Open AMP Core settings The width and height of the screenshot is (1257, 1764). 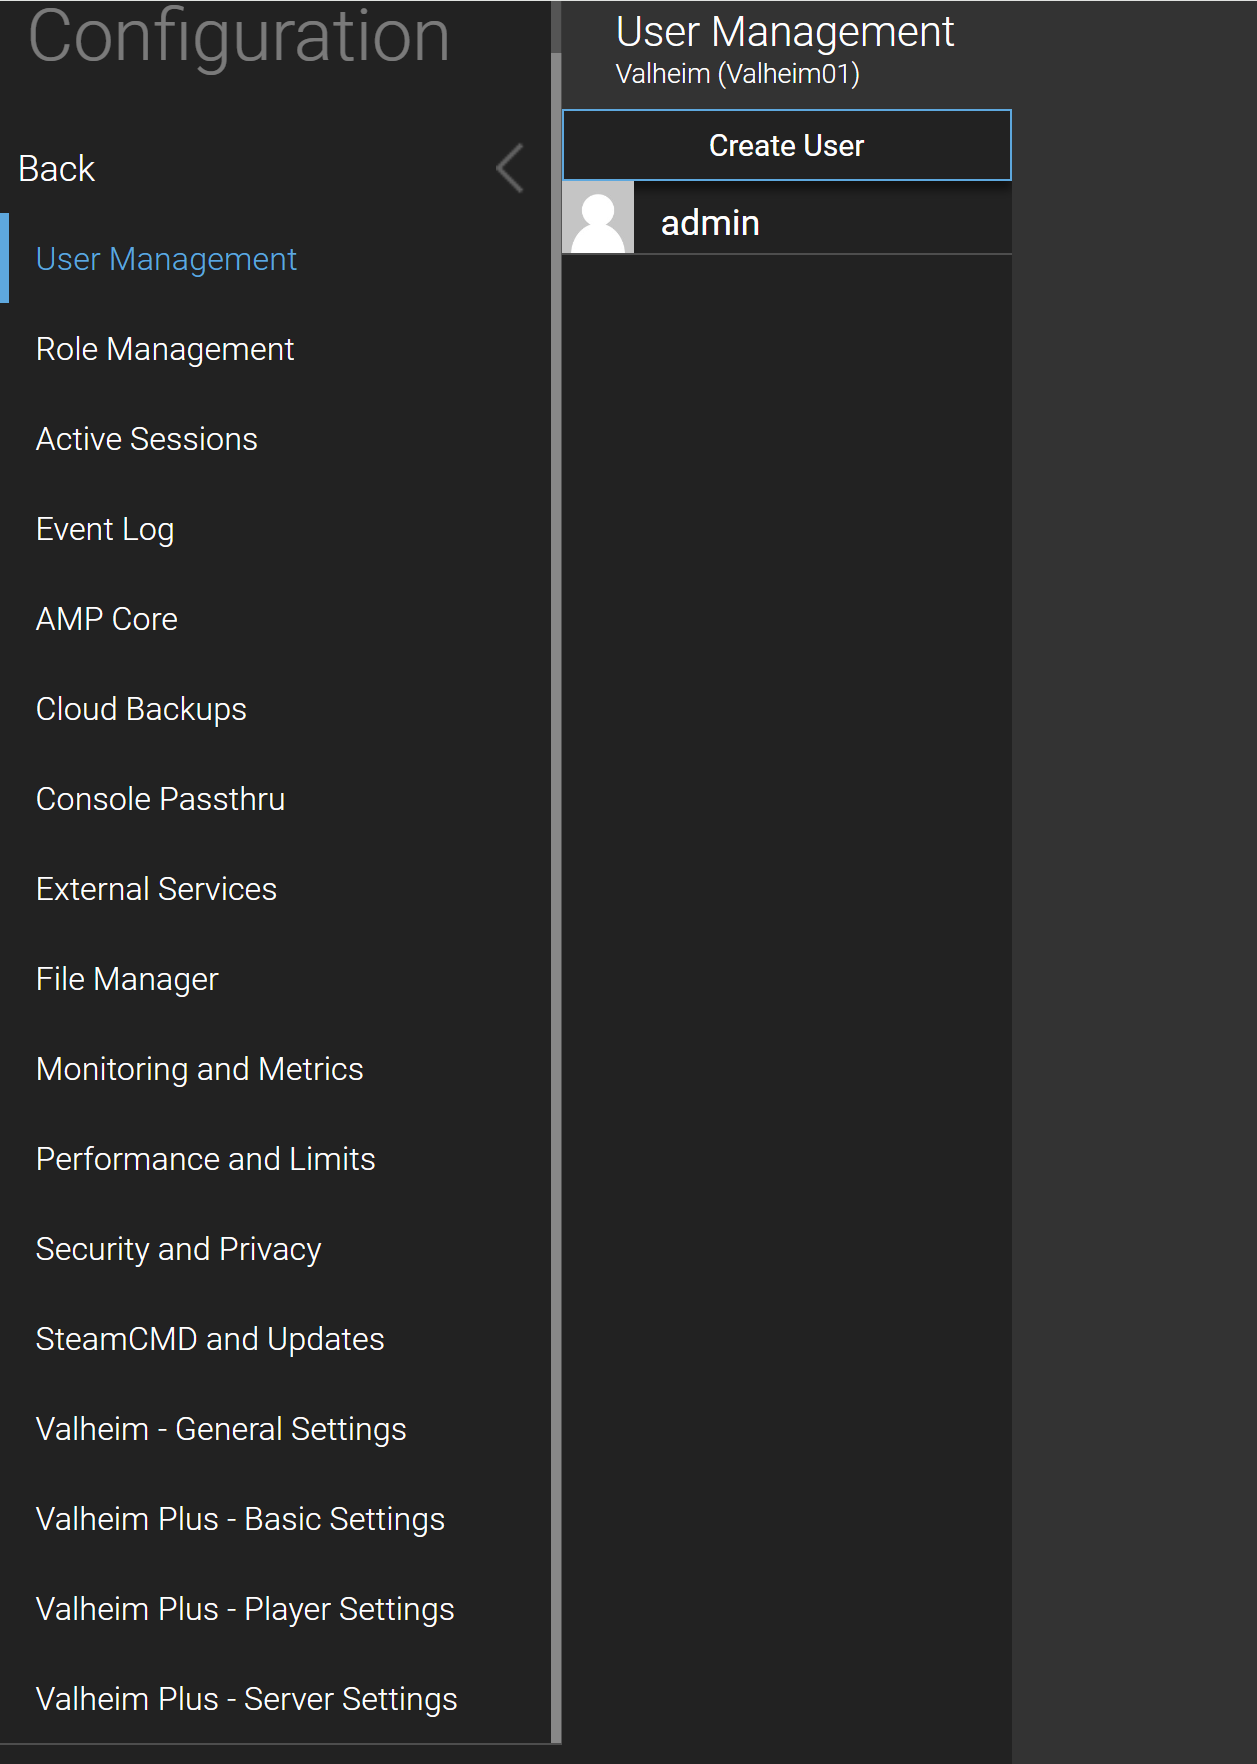[107, 619]
